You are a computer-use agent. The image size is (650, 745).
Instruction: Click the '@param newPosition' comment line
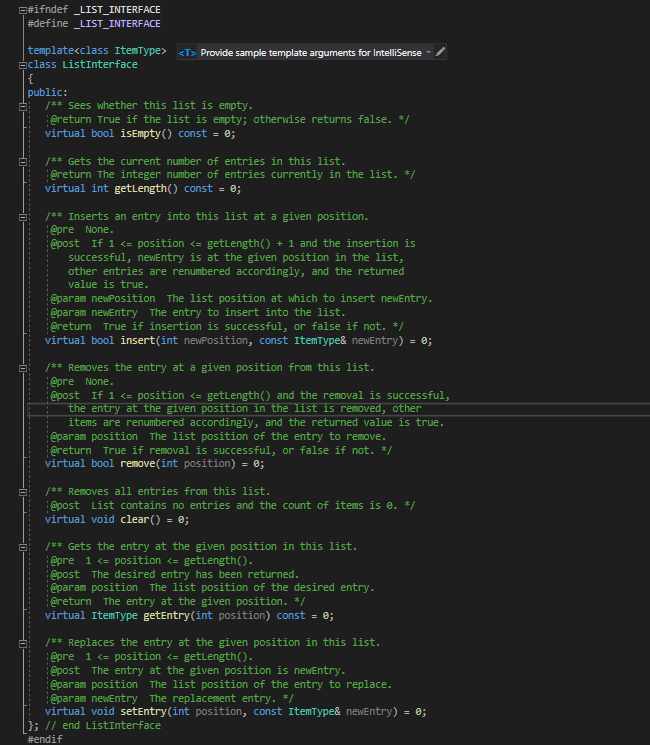click(x=241, y=298)
